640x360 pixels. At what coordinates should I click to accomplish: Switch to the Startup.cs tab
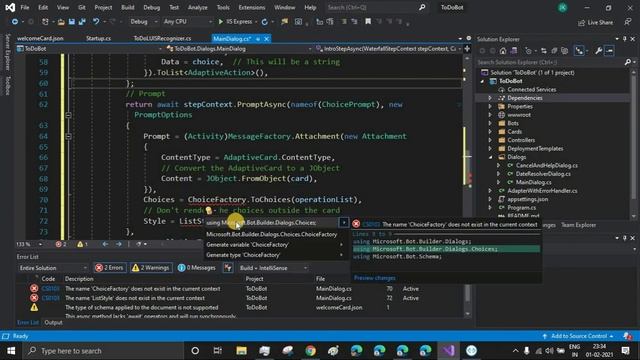coord(98,38)
